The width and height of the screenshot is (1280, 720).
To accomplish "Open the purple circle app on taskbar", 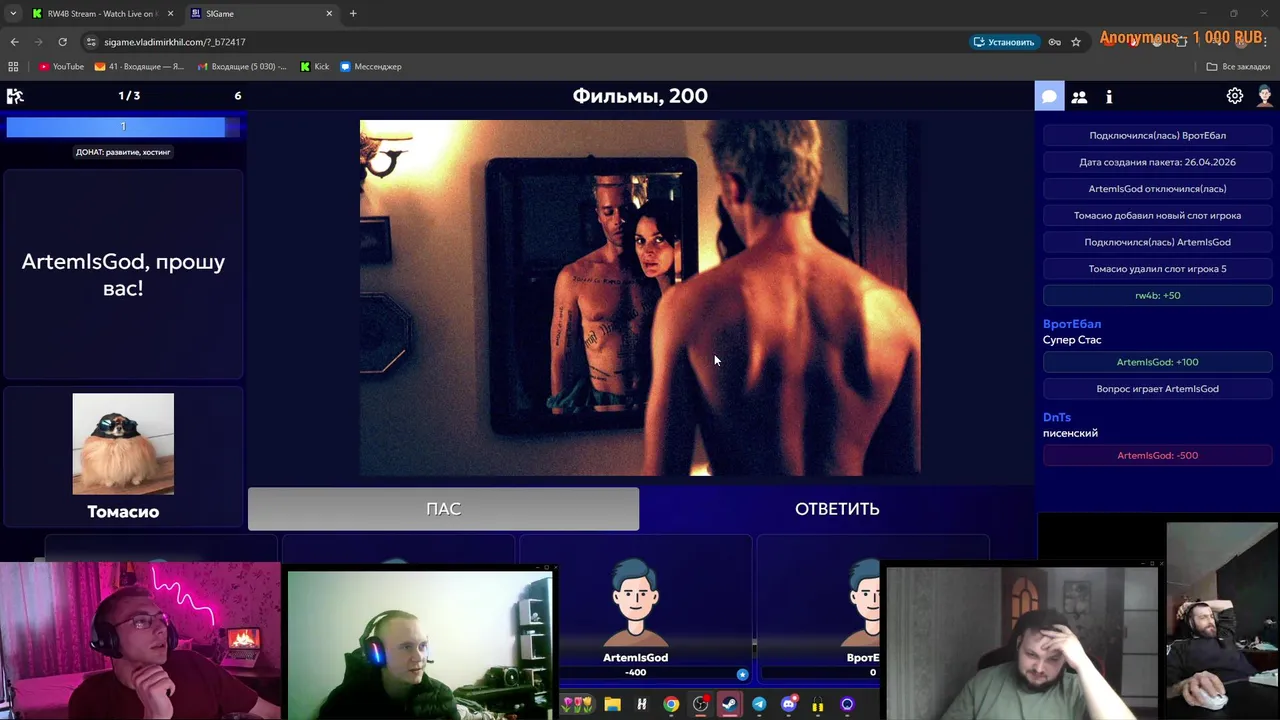I will [x=847, y=705].
